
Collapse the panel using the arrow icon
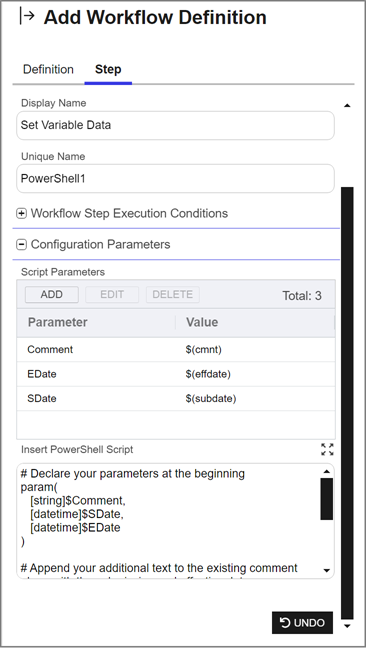click(x=27, y=16)
